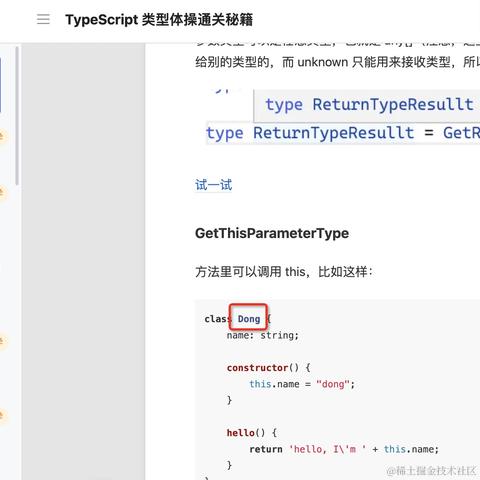Click the sidebar vertical scrollbar
The image size is (480, 480).
[x=17, y=116]
